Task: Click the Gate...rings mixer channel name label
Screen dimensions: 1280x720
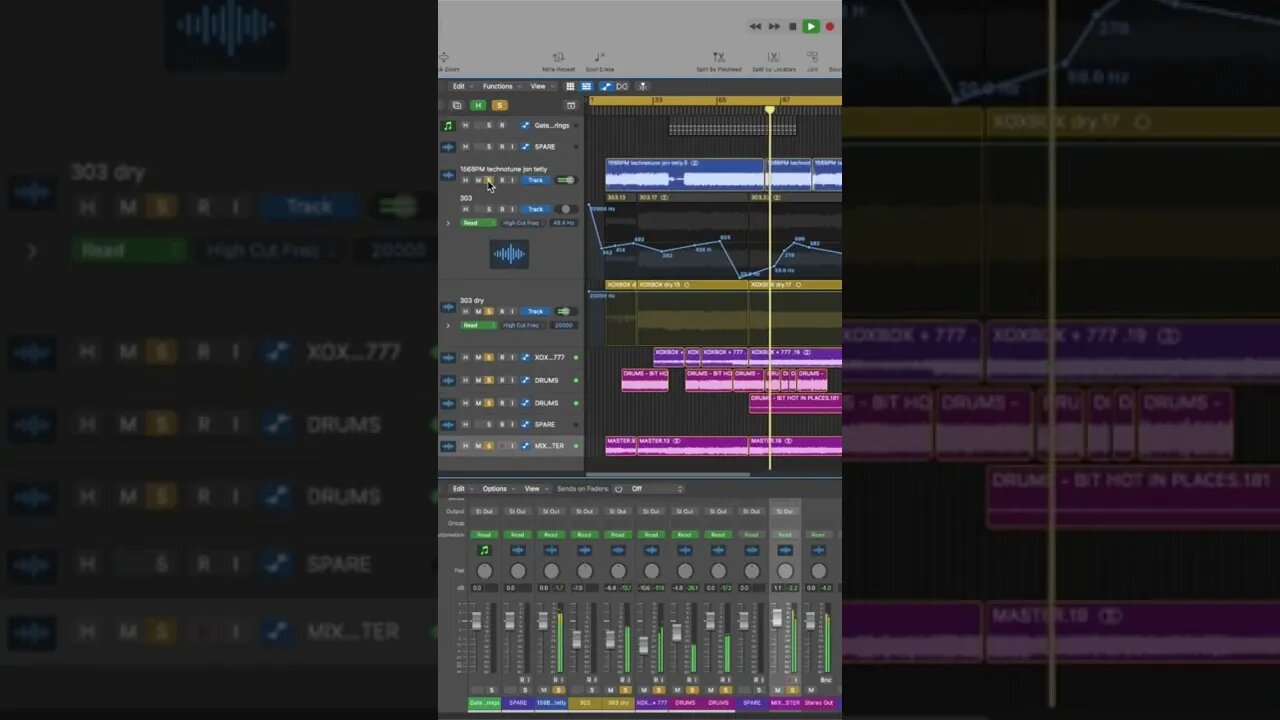Action: [x=484, y=703]
